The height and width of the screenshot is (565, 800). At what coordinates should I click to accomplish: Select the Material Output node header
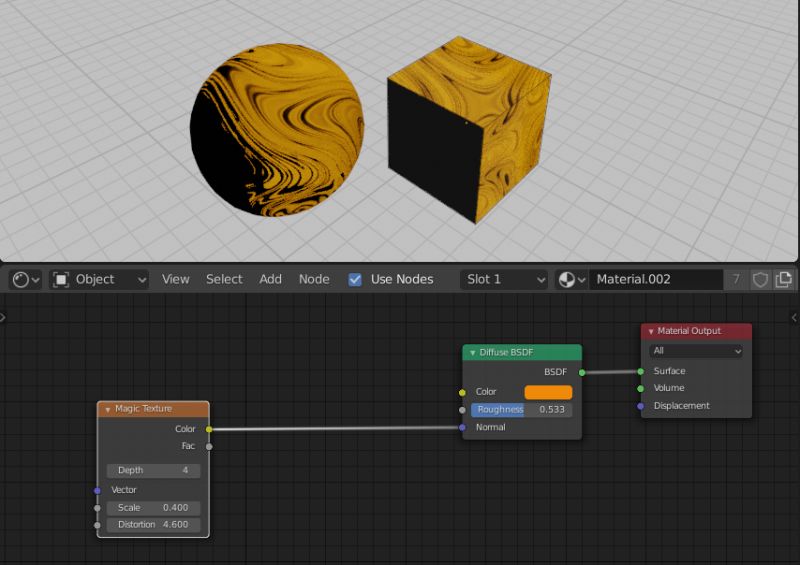tap(696, 332)
